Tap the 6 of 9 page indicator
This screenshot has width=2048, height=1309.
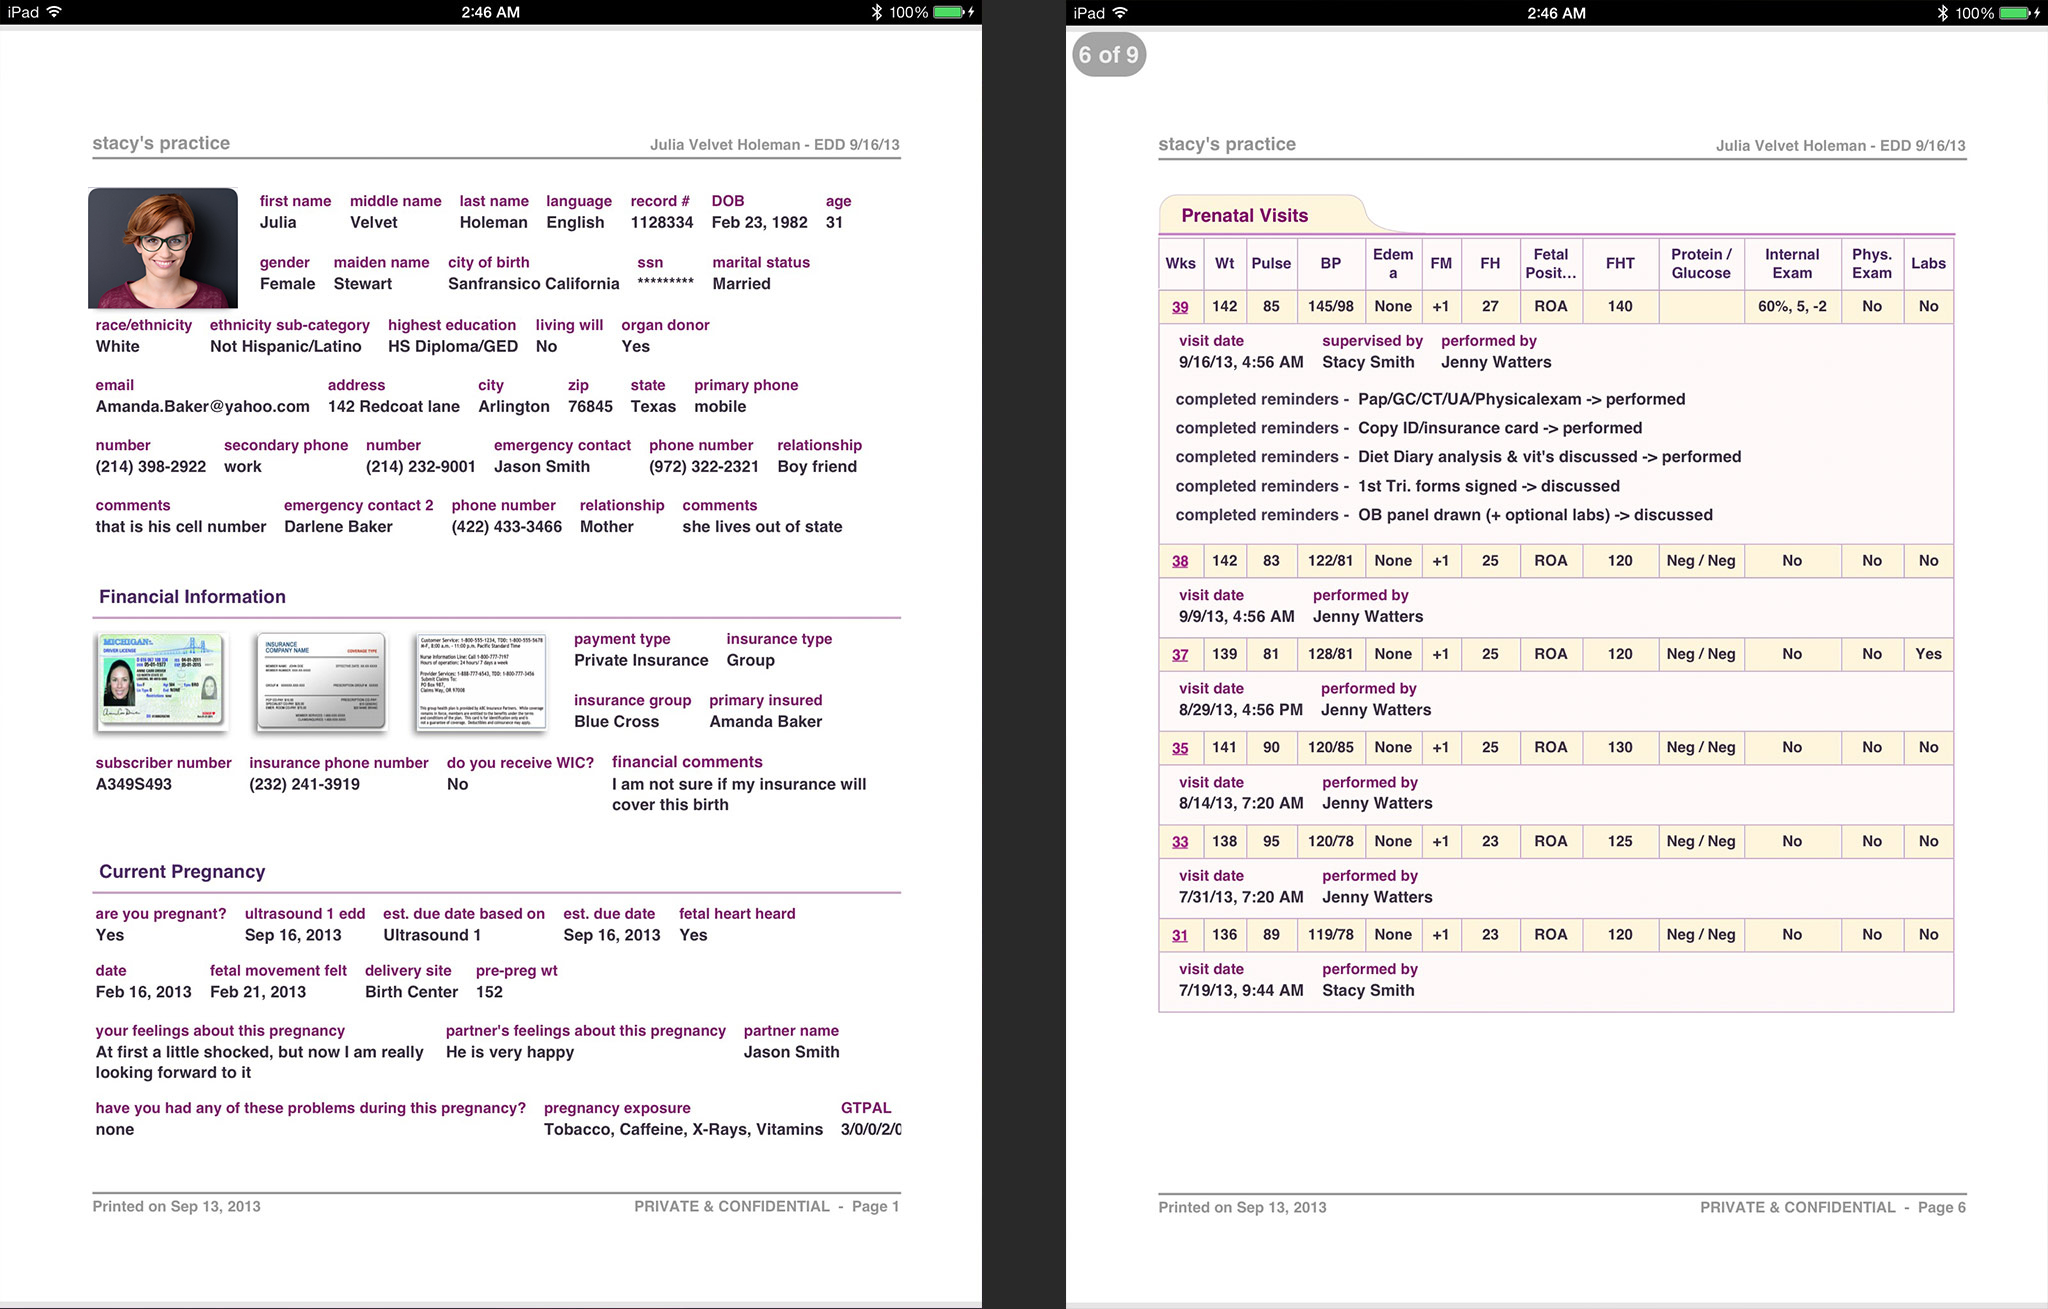point(1109,55)
